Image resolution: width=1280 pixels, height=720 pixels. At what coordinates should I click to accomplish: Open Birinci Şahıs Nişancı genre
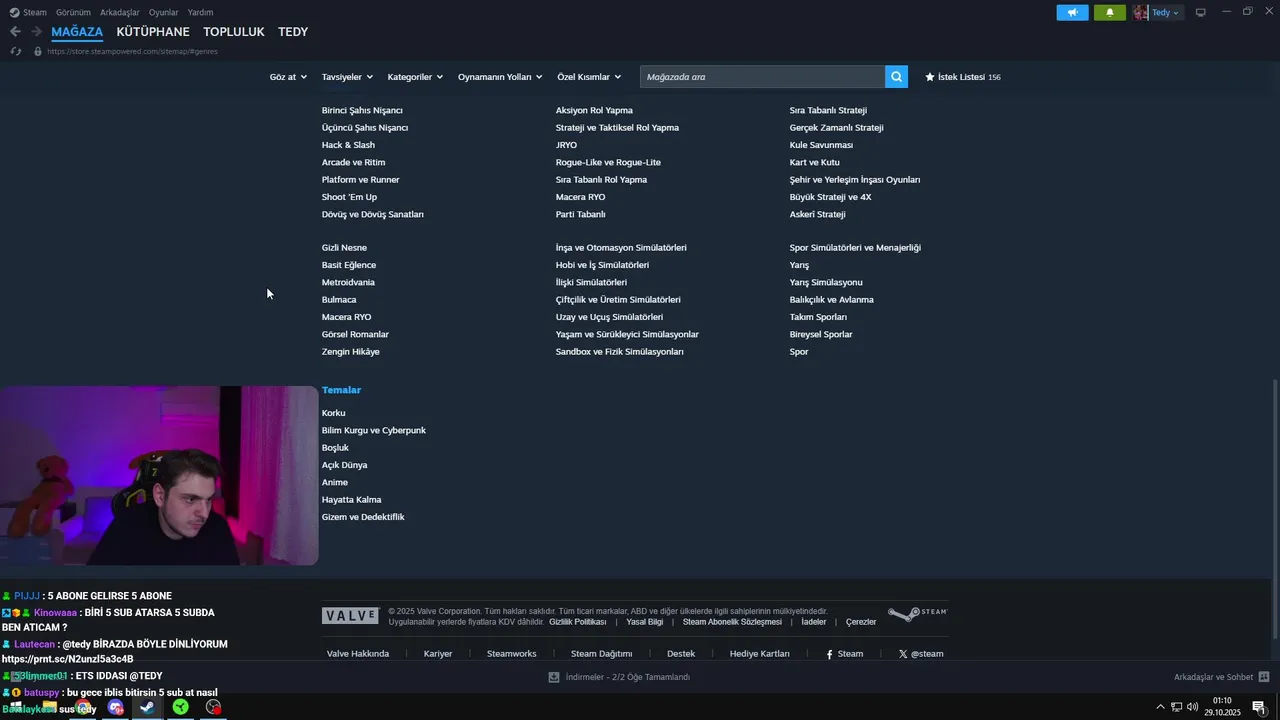[x=362, y=110]
